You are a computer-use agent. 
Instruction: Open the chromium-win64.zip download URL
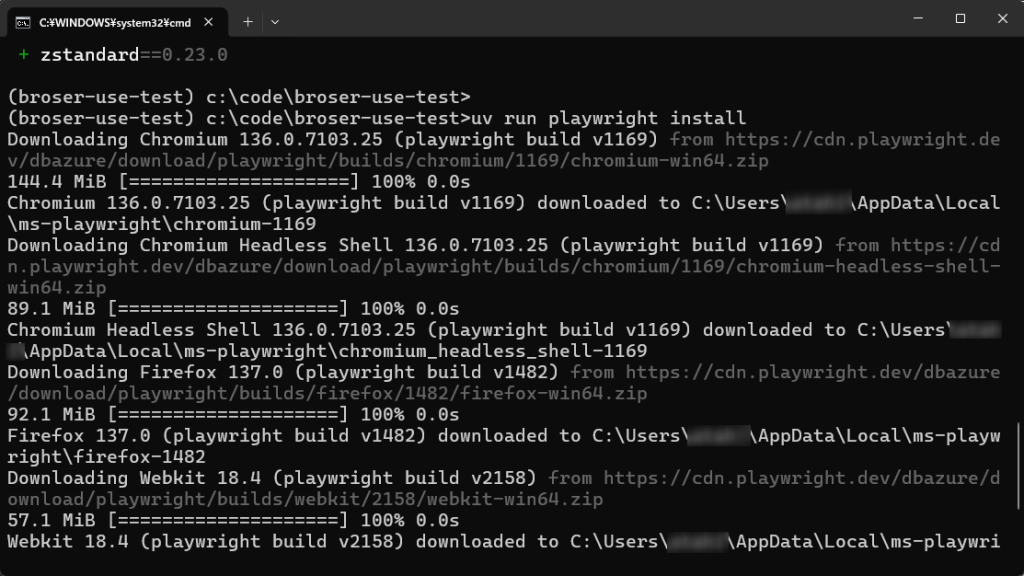(503, 150)
